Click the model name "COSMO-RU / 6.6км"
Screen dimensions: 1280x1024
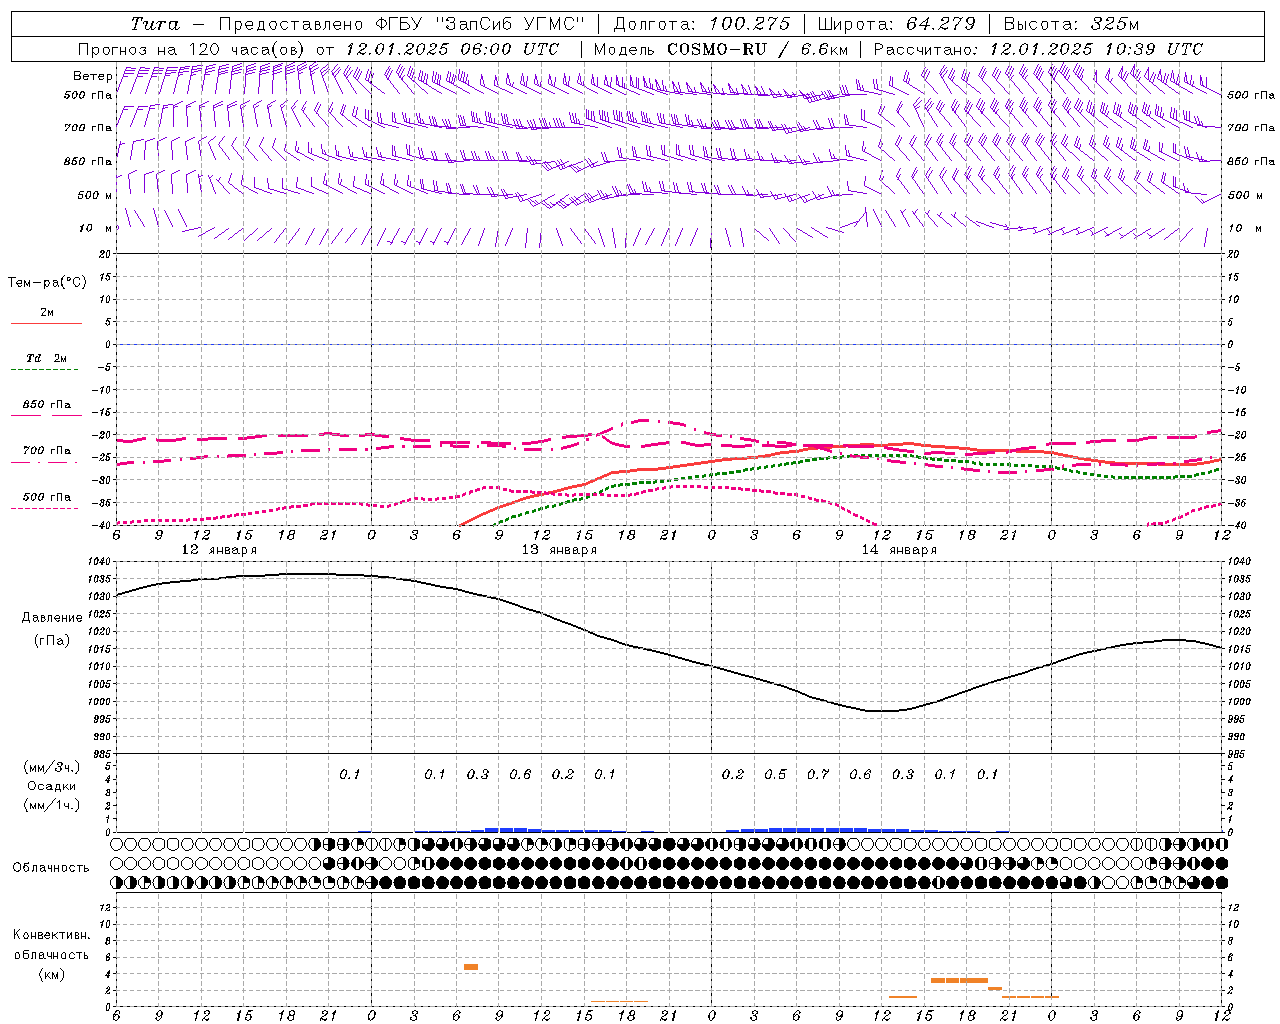tap(758, 49)
